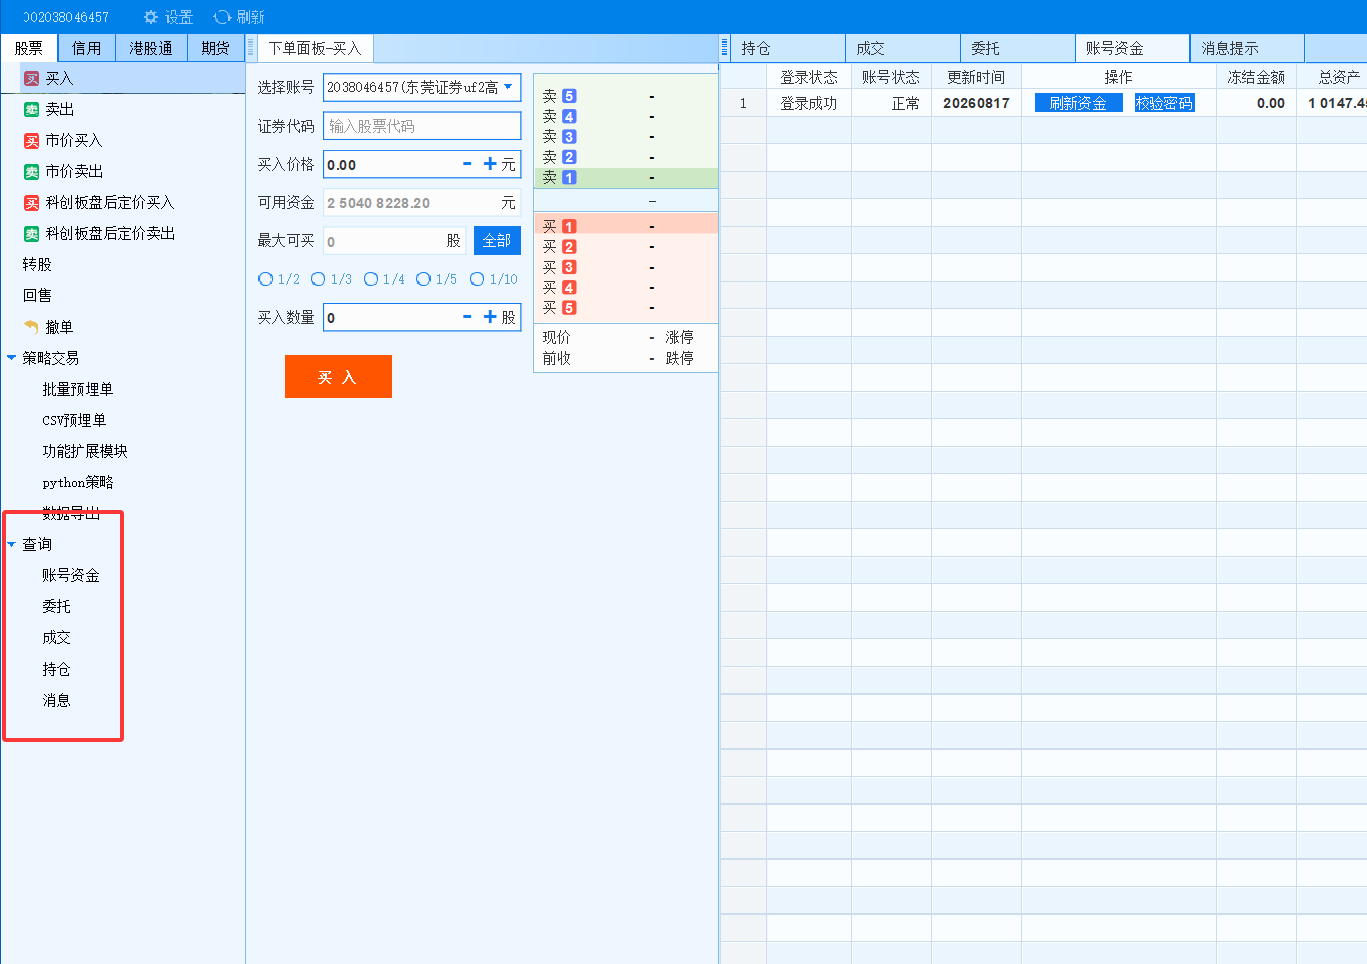Click the 更新时间 column header
1367x964 pixels.
976,77
